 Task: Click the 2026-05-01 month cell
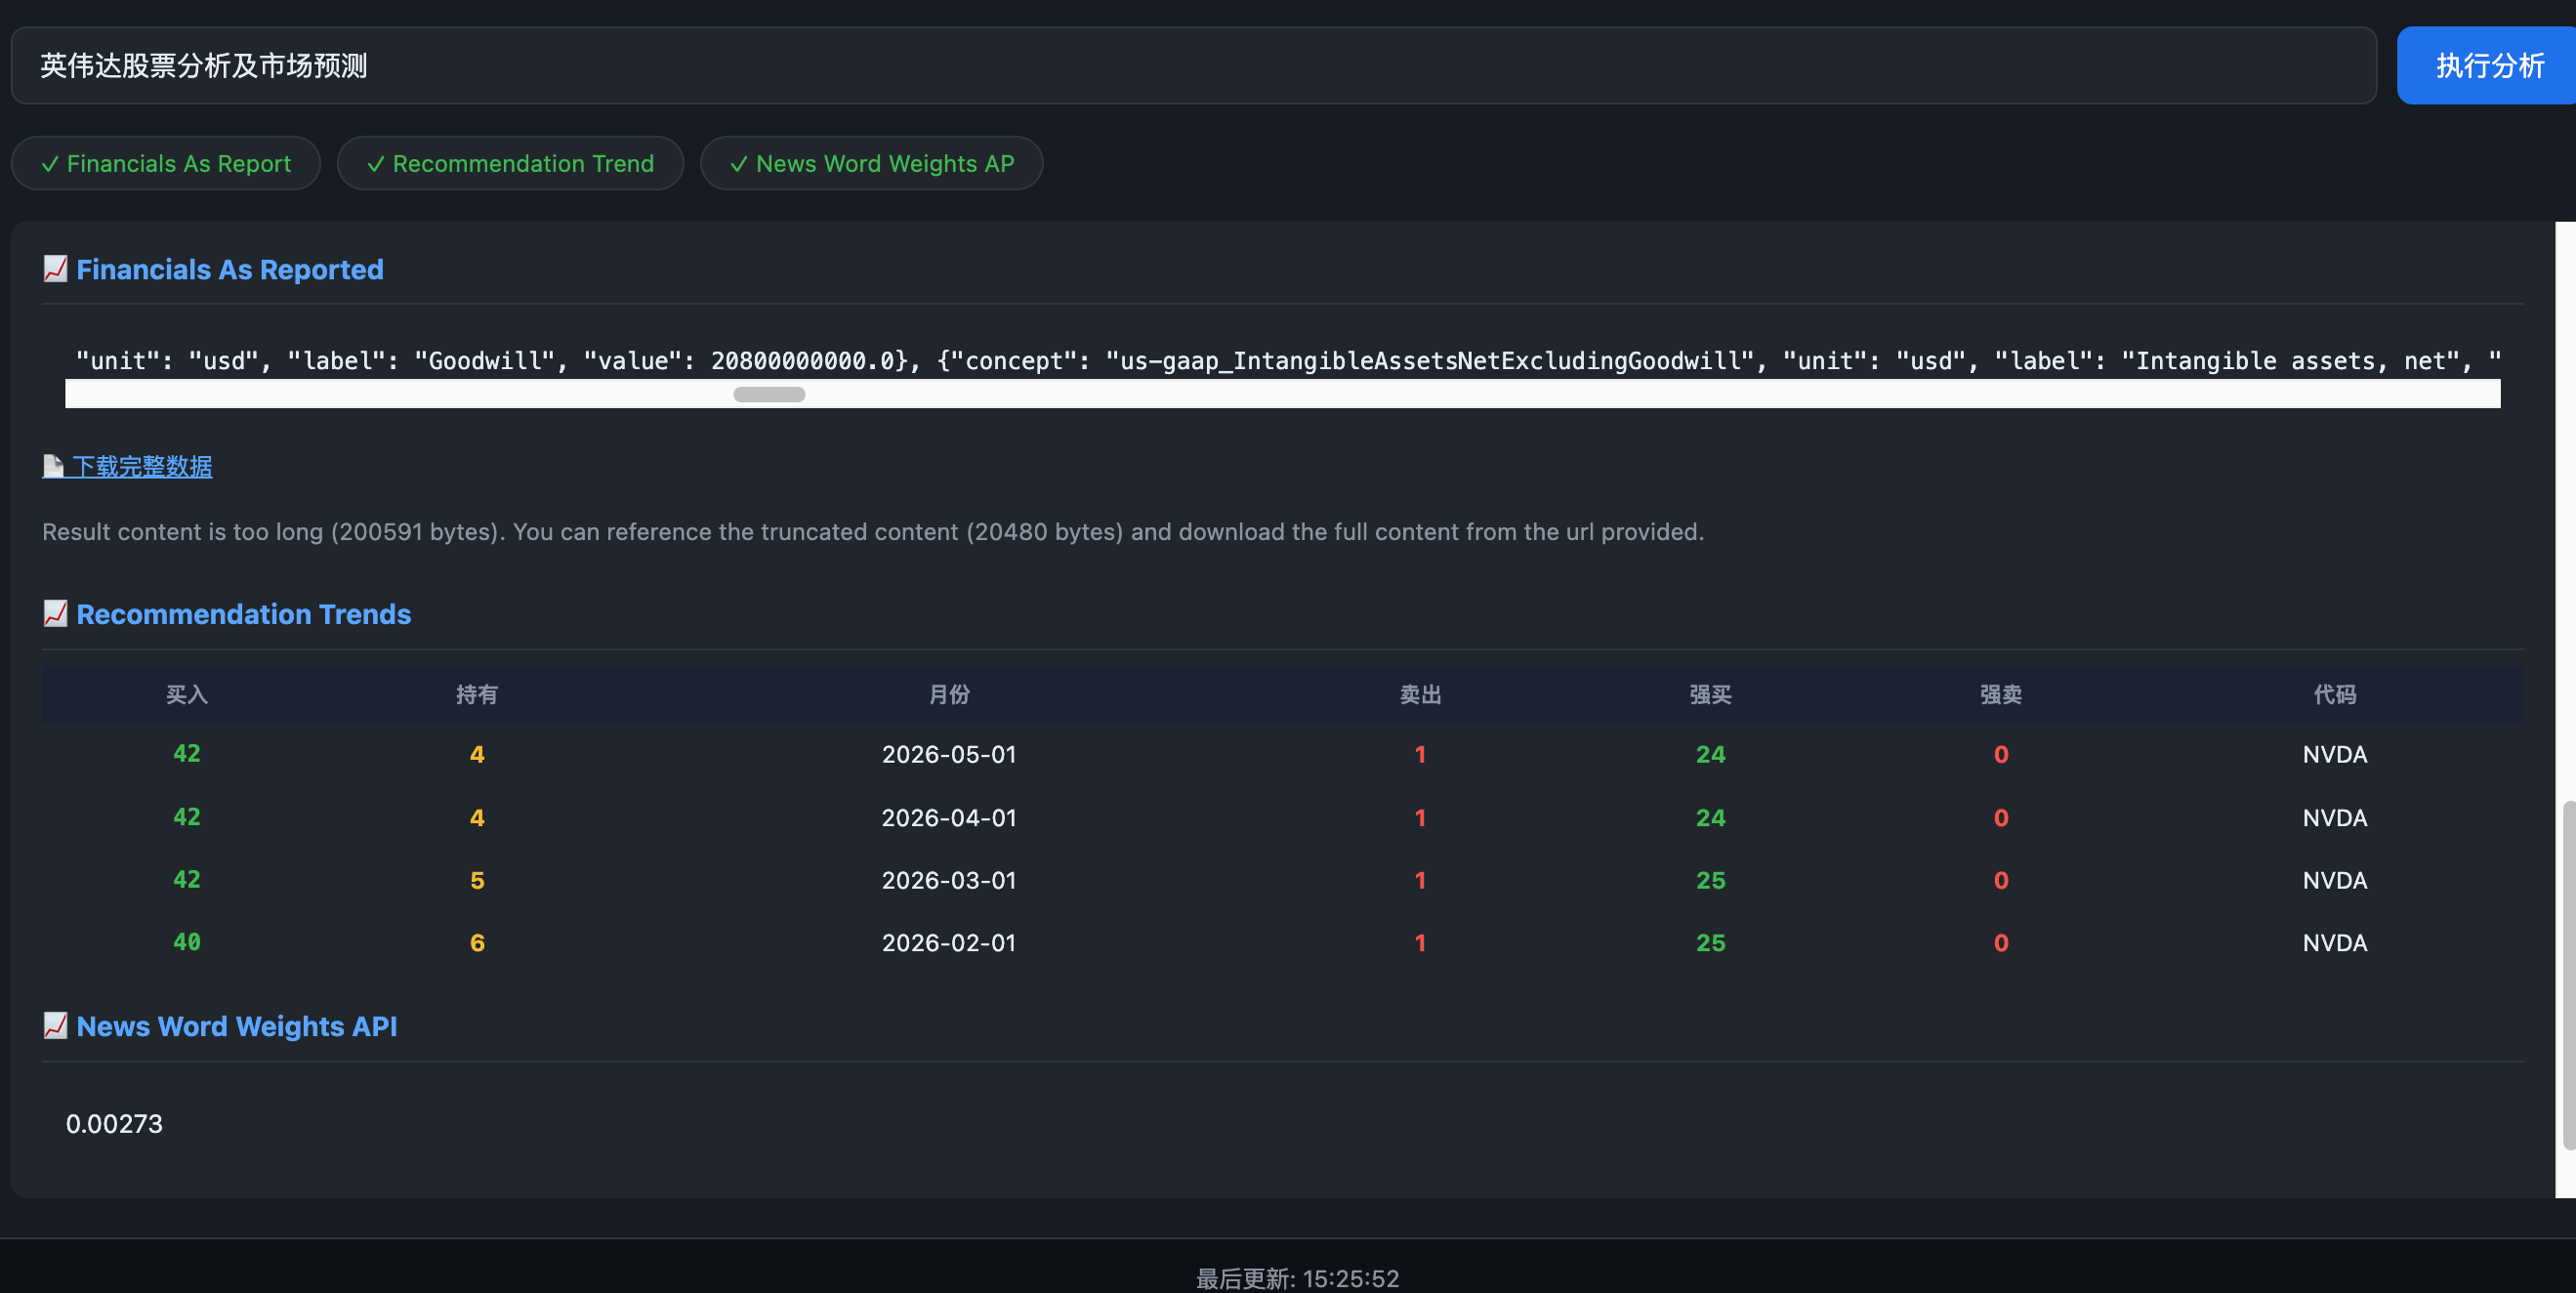(x=949, y=754)
